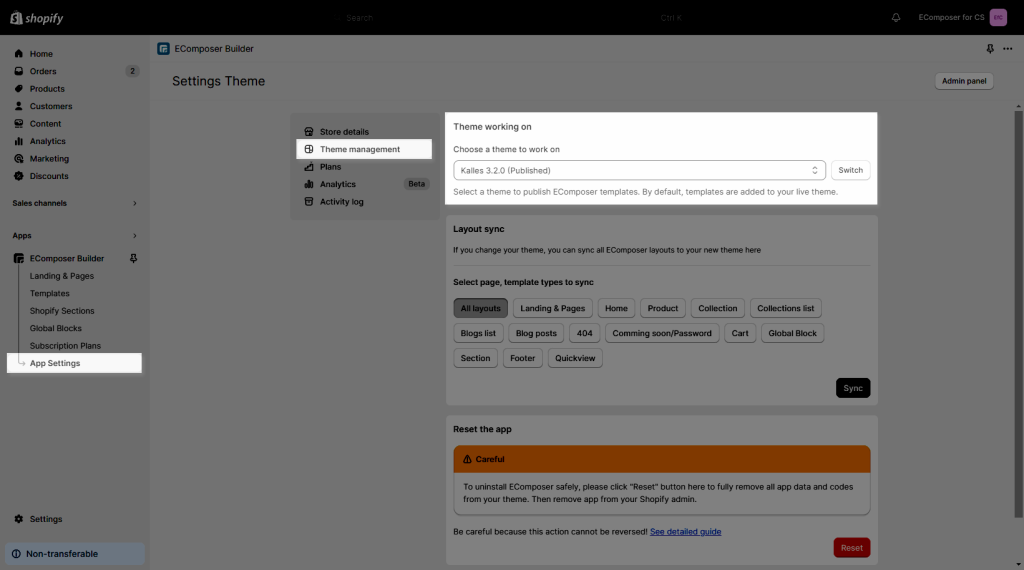1024x570 pixels.
Task: Unpin EComposer Builder with the sidebar pin icon
Action: 133,259
